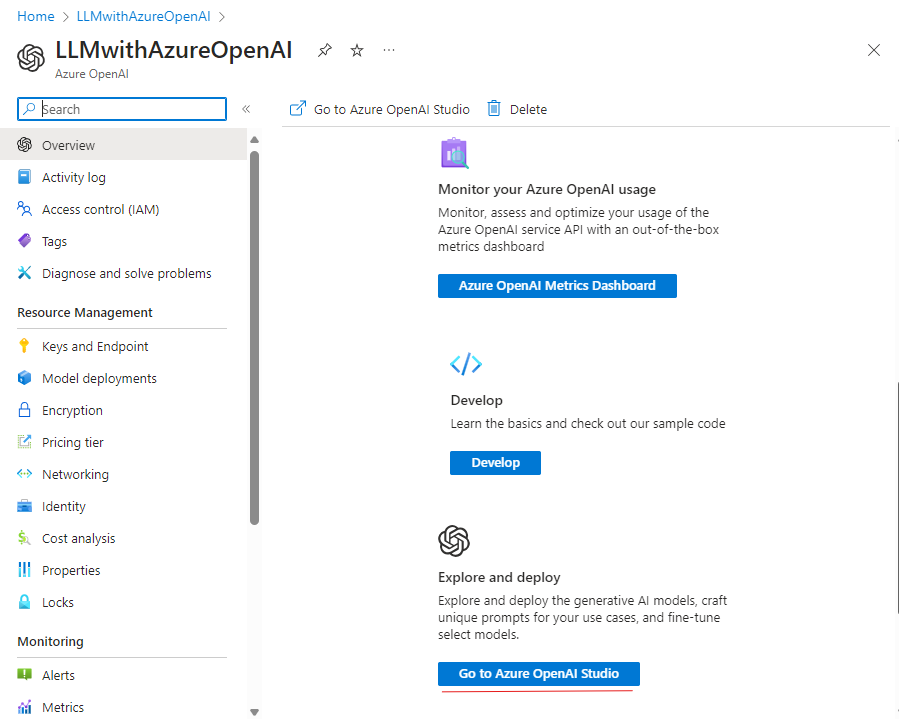
Task: Click the green Alerts icon
Action: click(25, 674)
